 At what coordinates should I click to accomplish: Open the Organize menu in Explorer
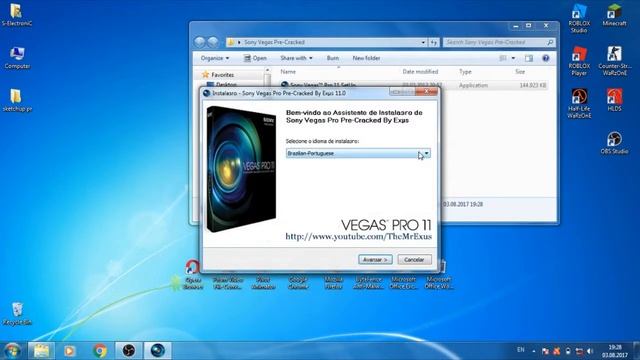pos(215,58)
